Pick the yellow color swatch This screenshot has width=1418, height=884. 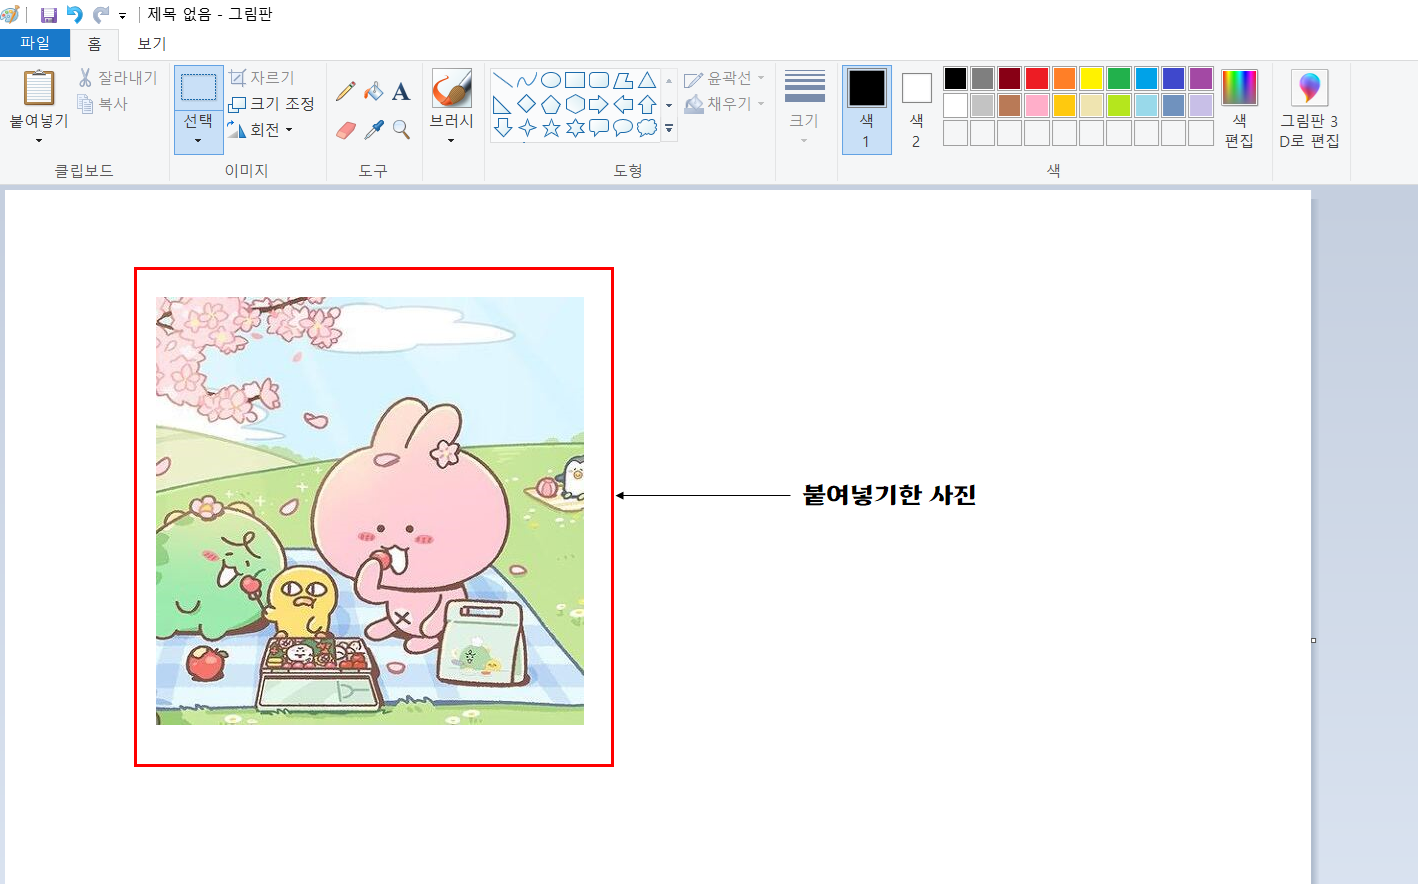click(1092, 79)
